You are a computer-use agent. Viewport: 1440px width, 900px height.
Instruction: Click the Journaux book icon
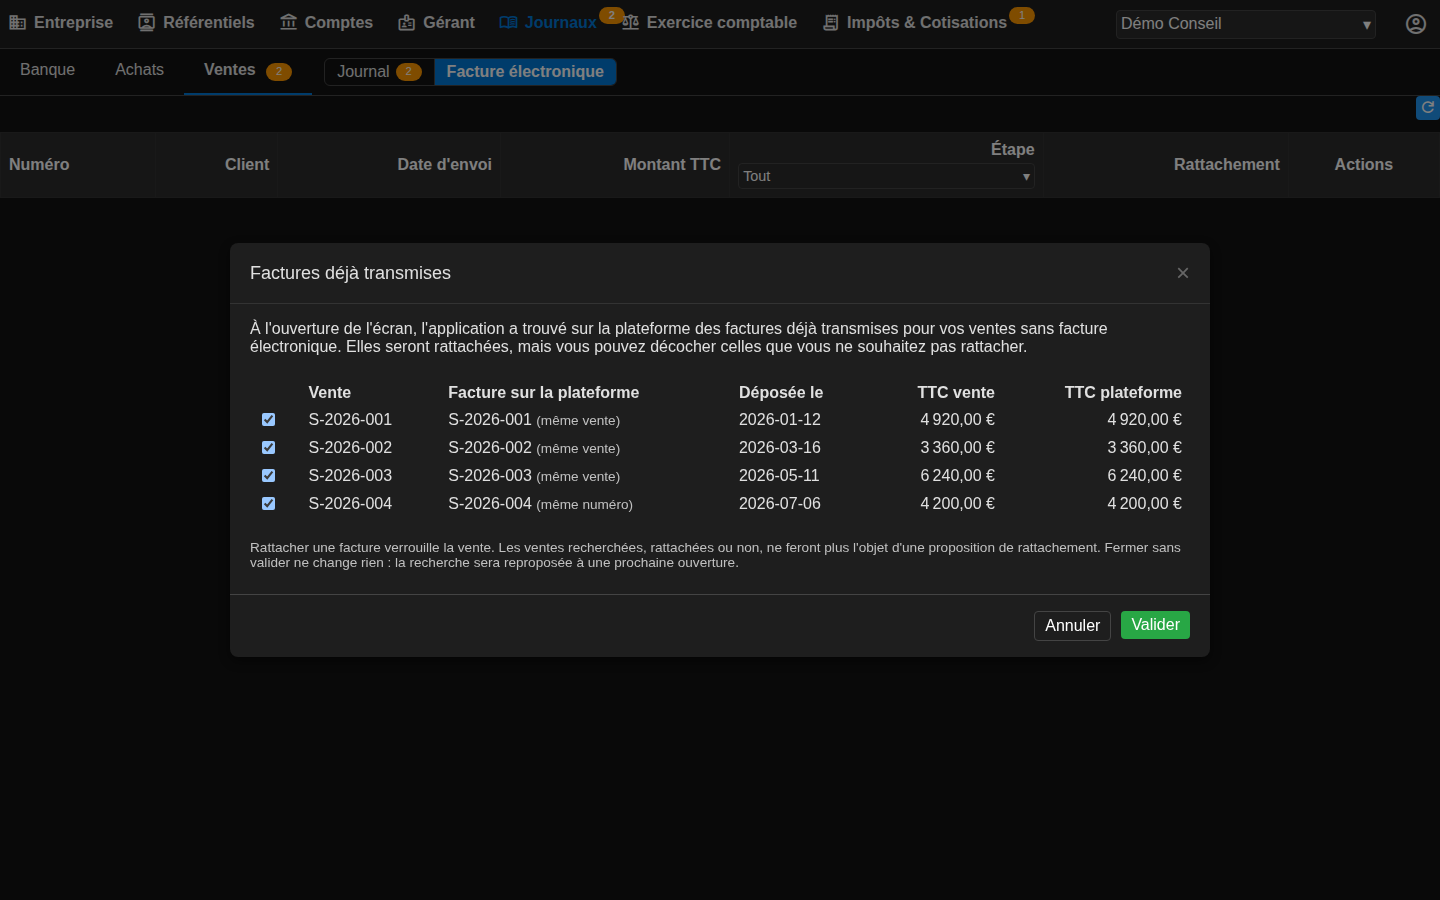click(508, 23)
